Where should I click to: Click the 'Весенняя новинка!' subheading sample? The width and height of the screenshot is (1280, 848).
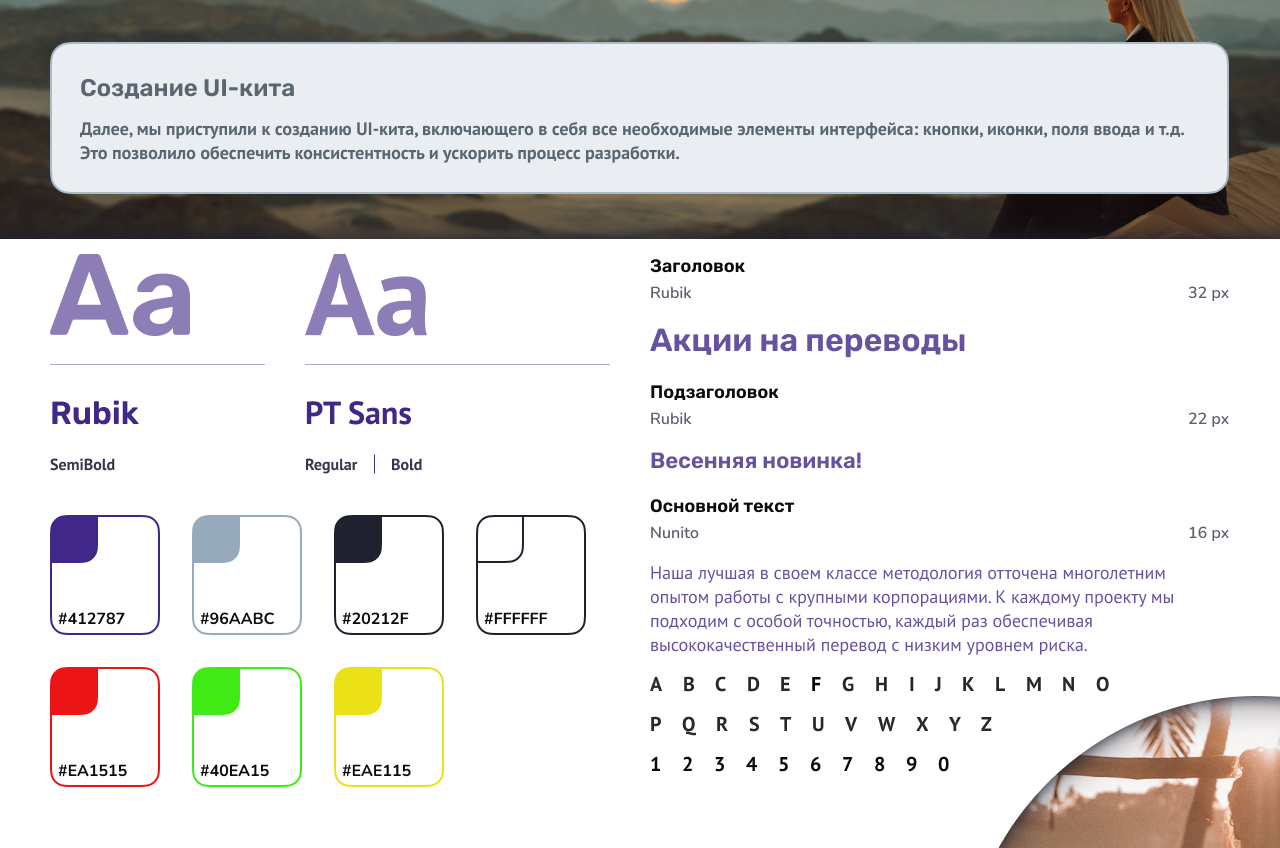(x=755, y=461)
